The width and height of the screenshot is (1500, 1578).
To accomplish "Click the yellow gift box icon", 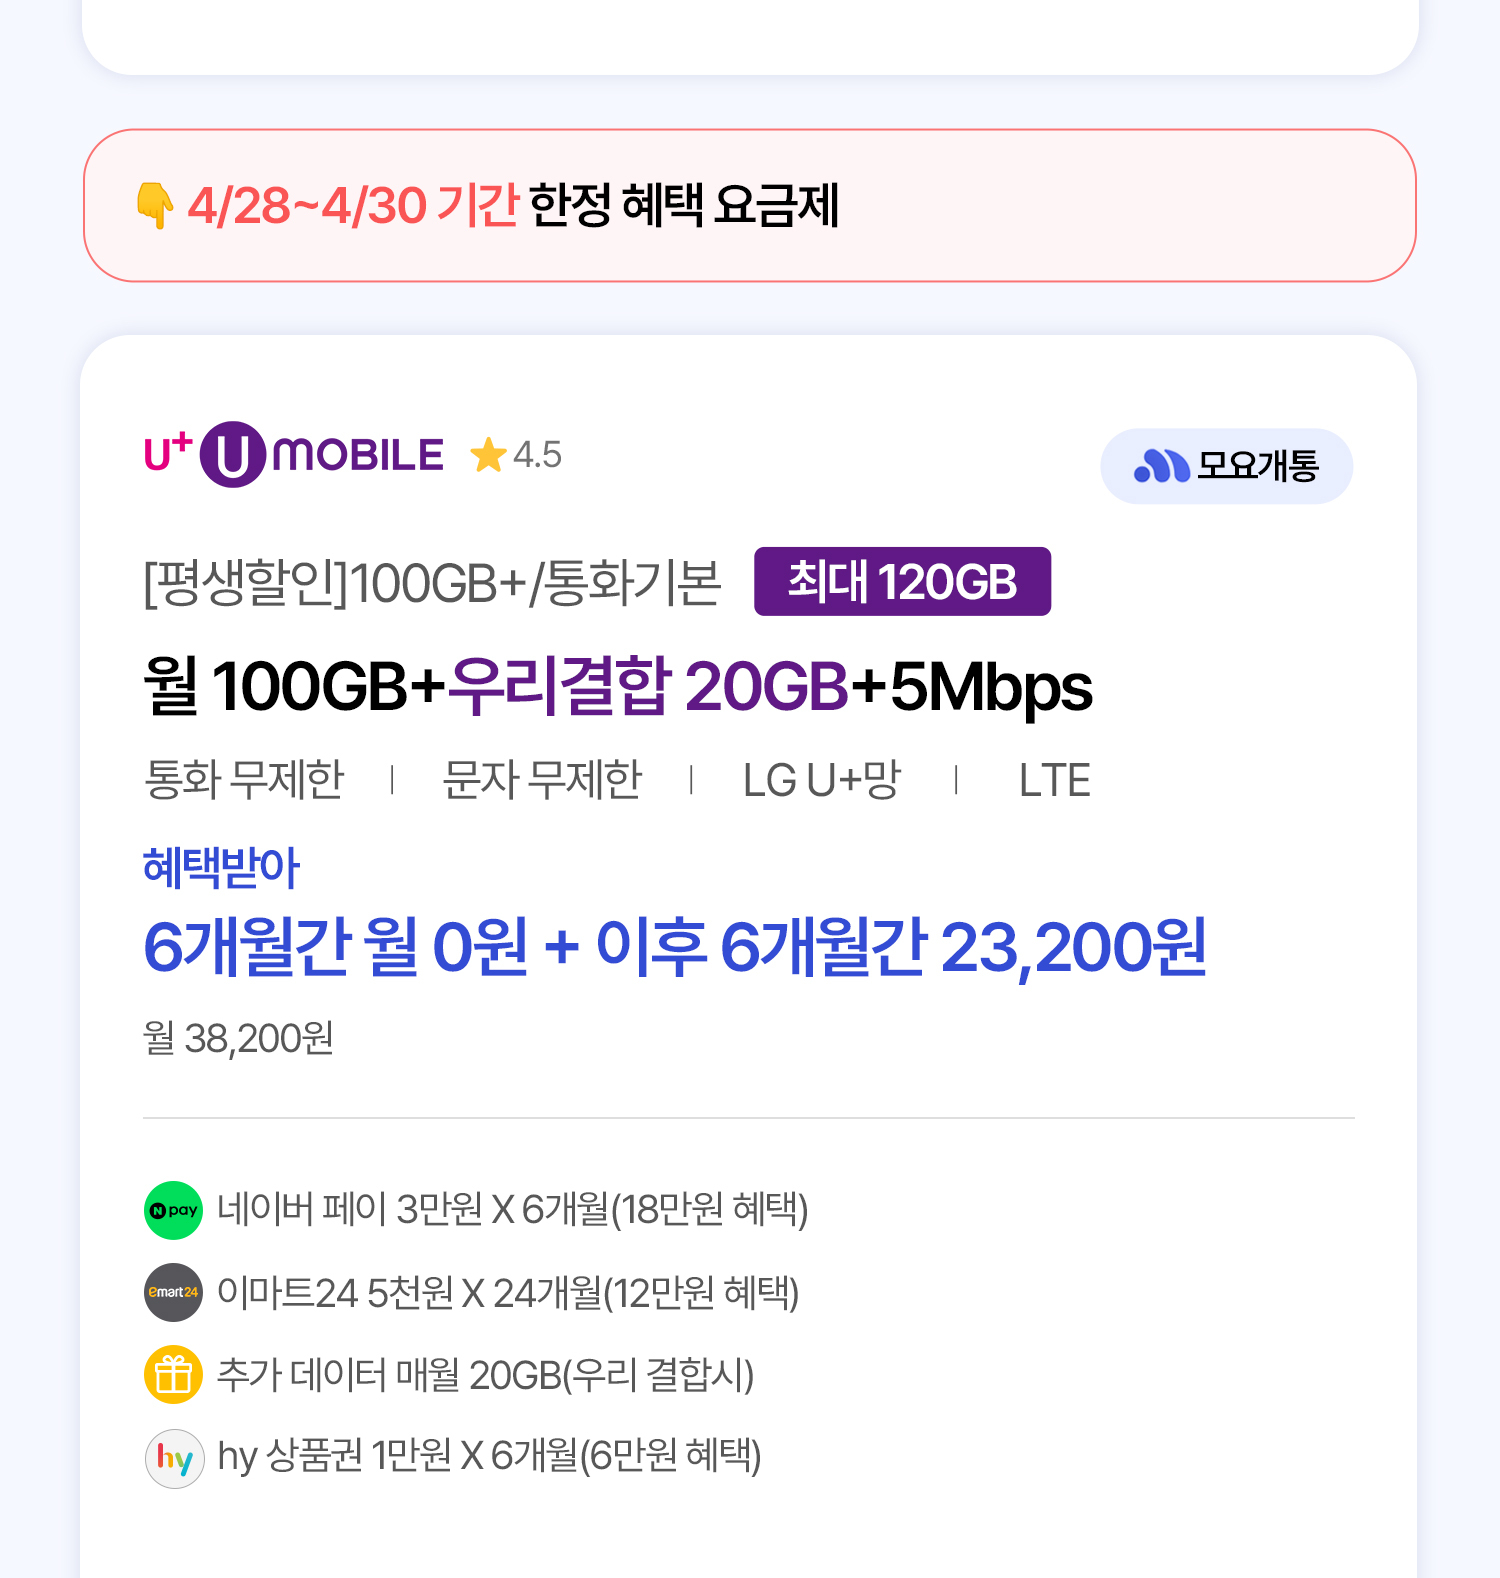I will tap(174, 1374).
